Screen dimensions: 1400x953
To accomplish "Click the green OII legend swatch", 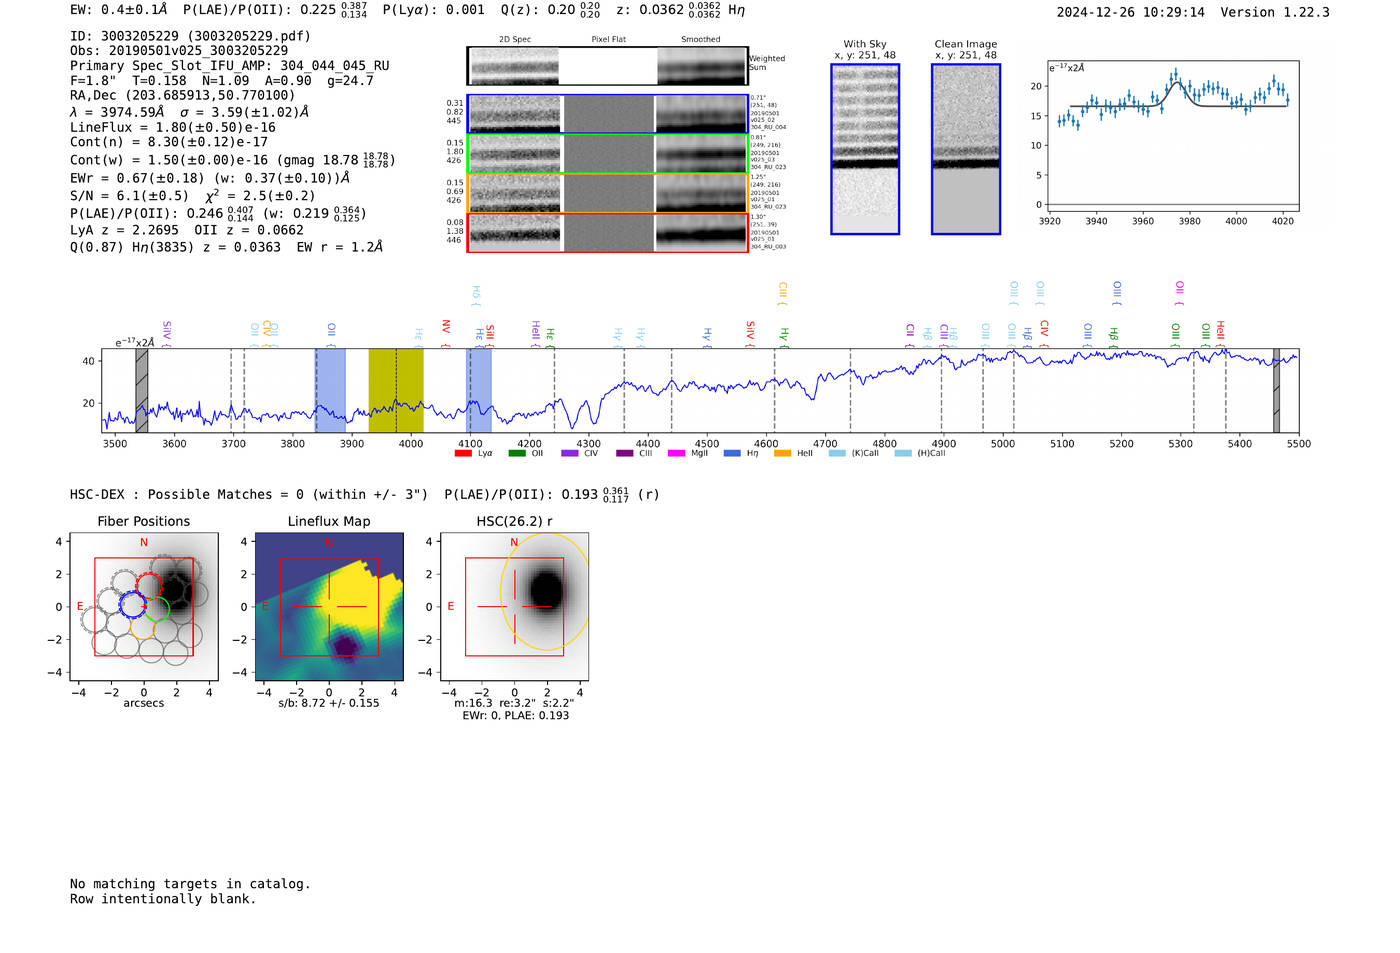I will tap(517, 453).
